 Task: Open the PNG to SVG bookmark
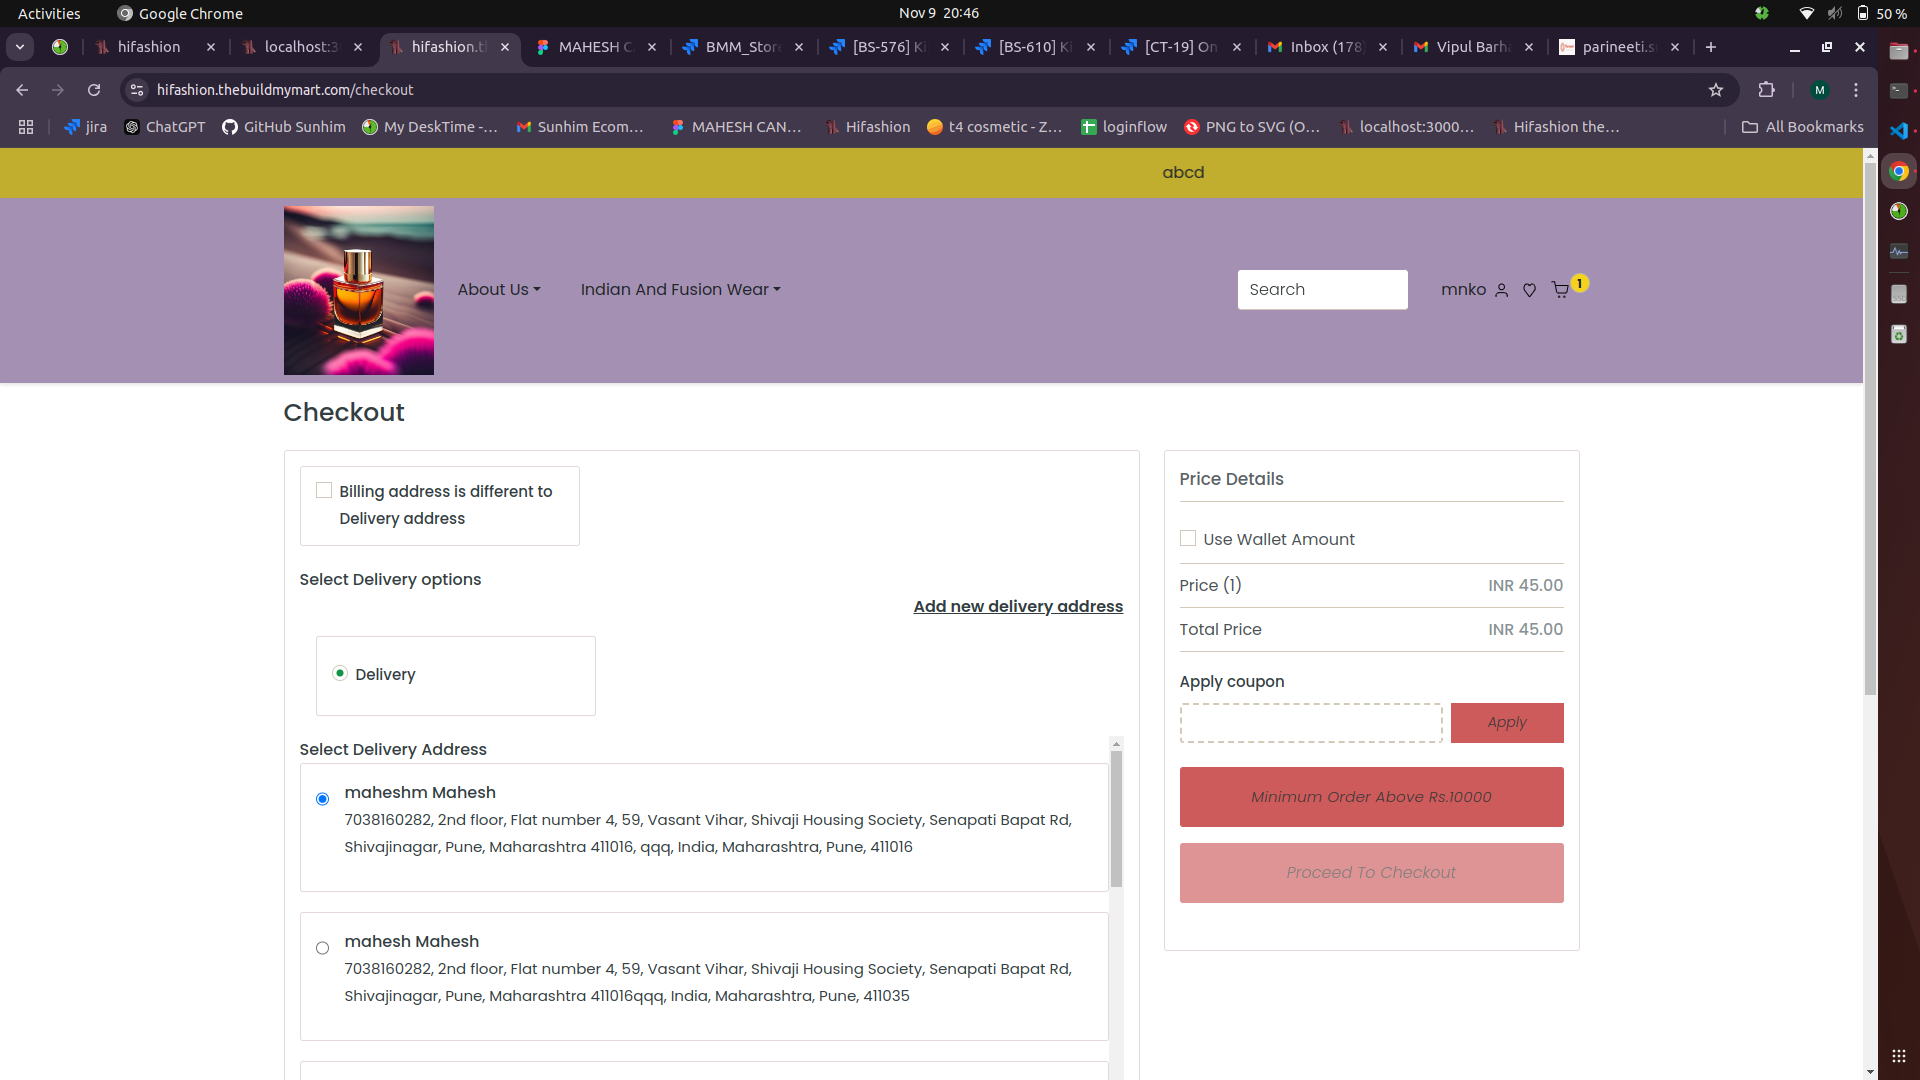point(1252,127)
